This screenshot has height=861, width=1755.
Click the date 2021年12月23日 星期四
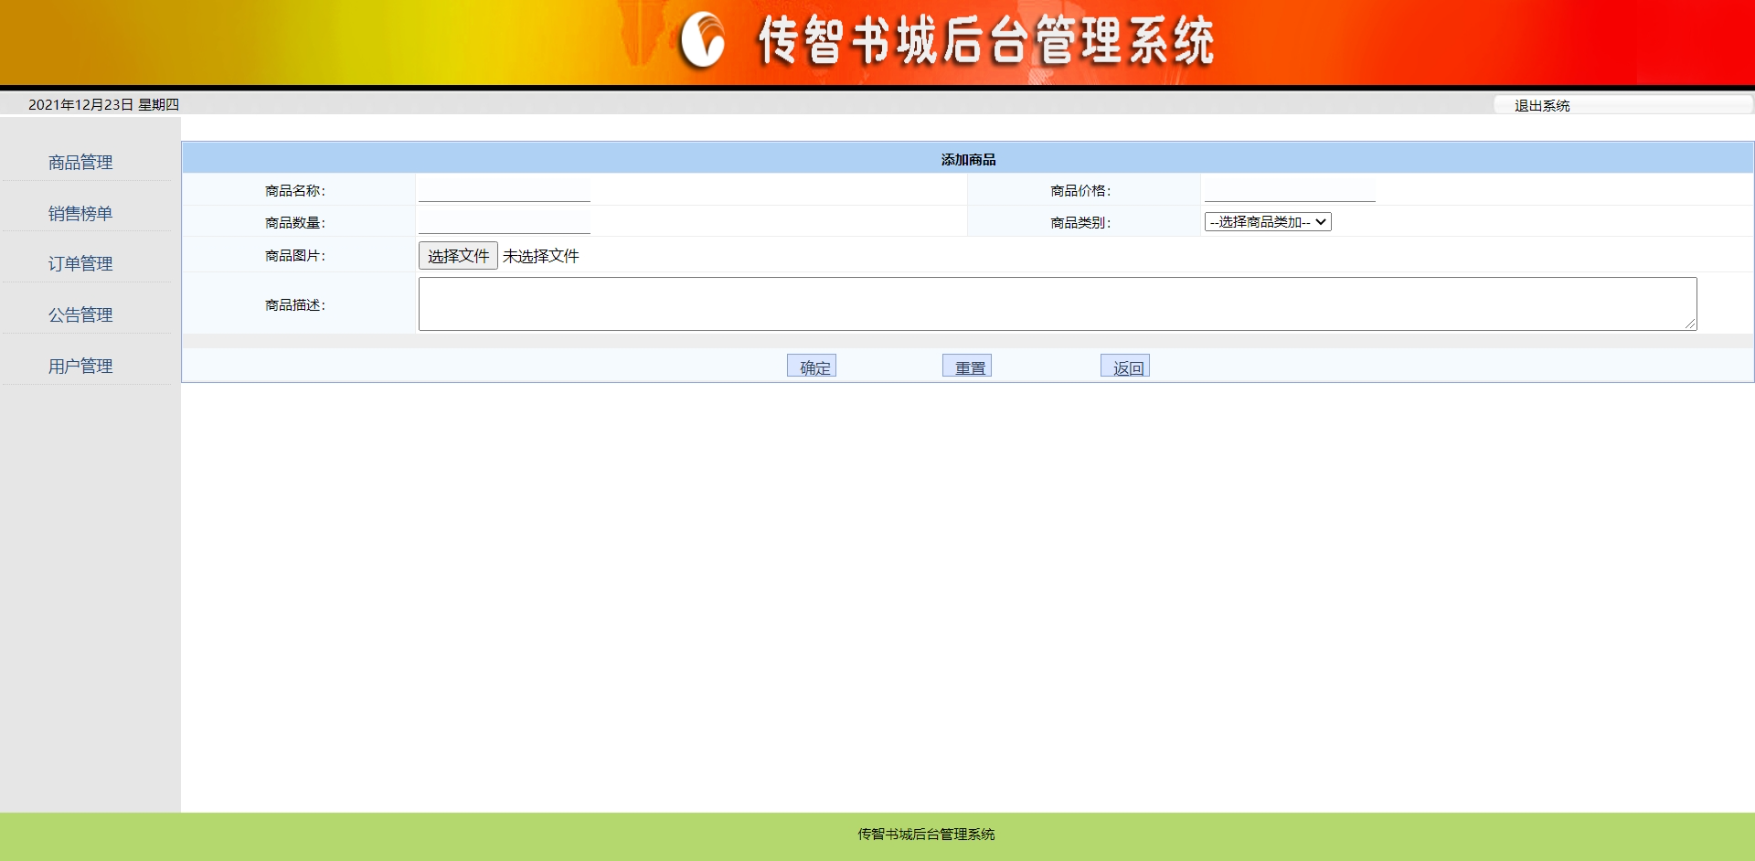(x=104, y=104)
